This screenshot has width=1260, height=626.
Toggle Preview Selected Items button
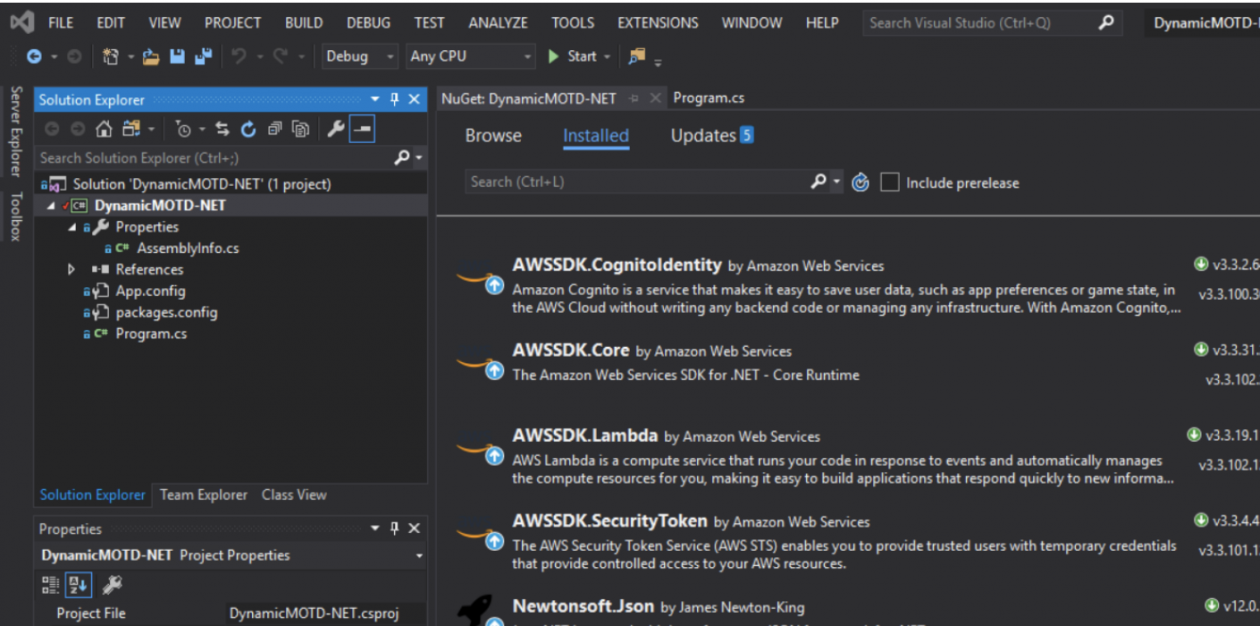click(362, 129)
